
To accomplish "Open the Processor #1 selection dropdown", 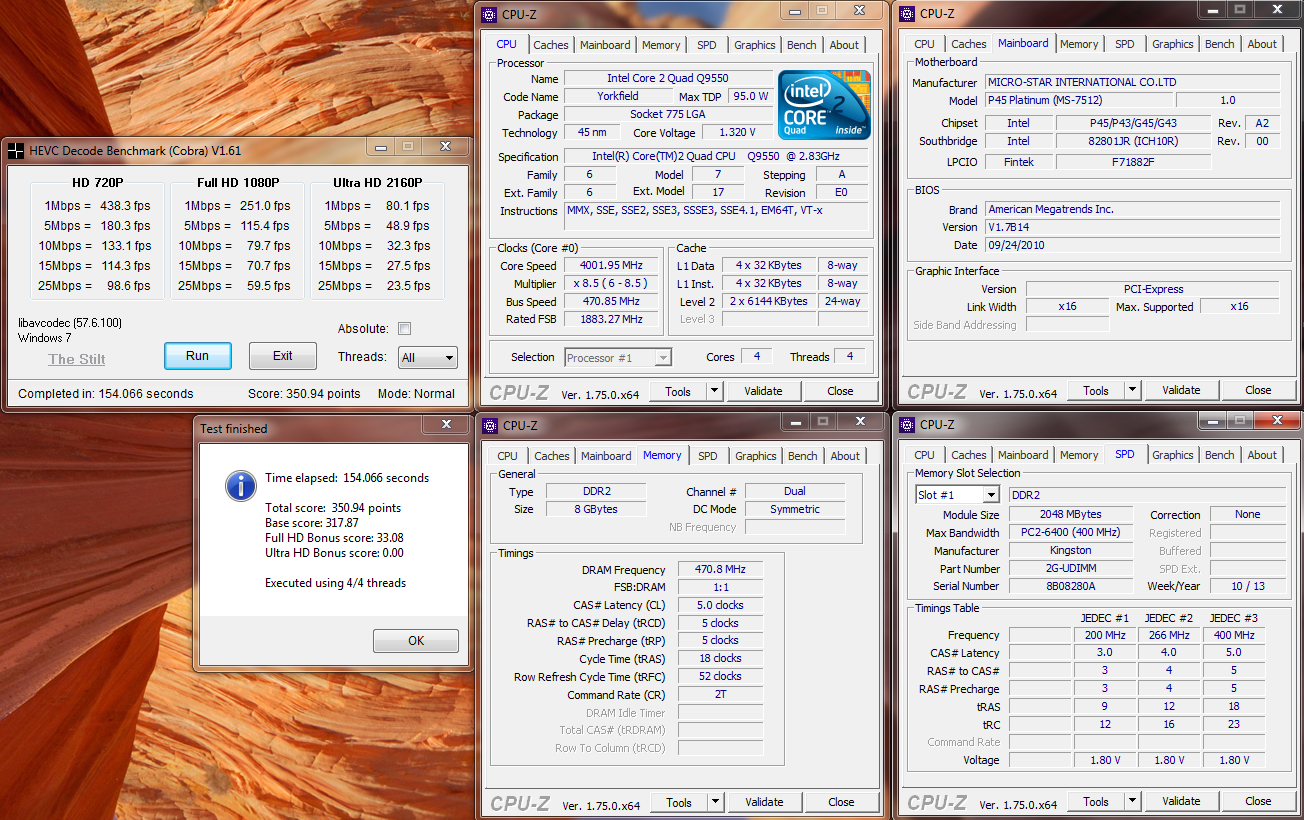I will pos(617,357).
